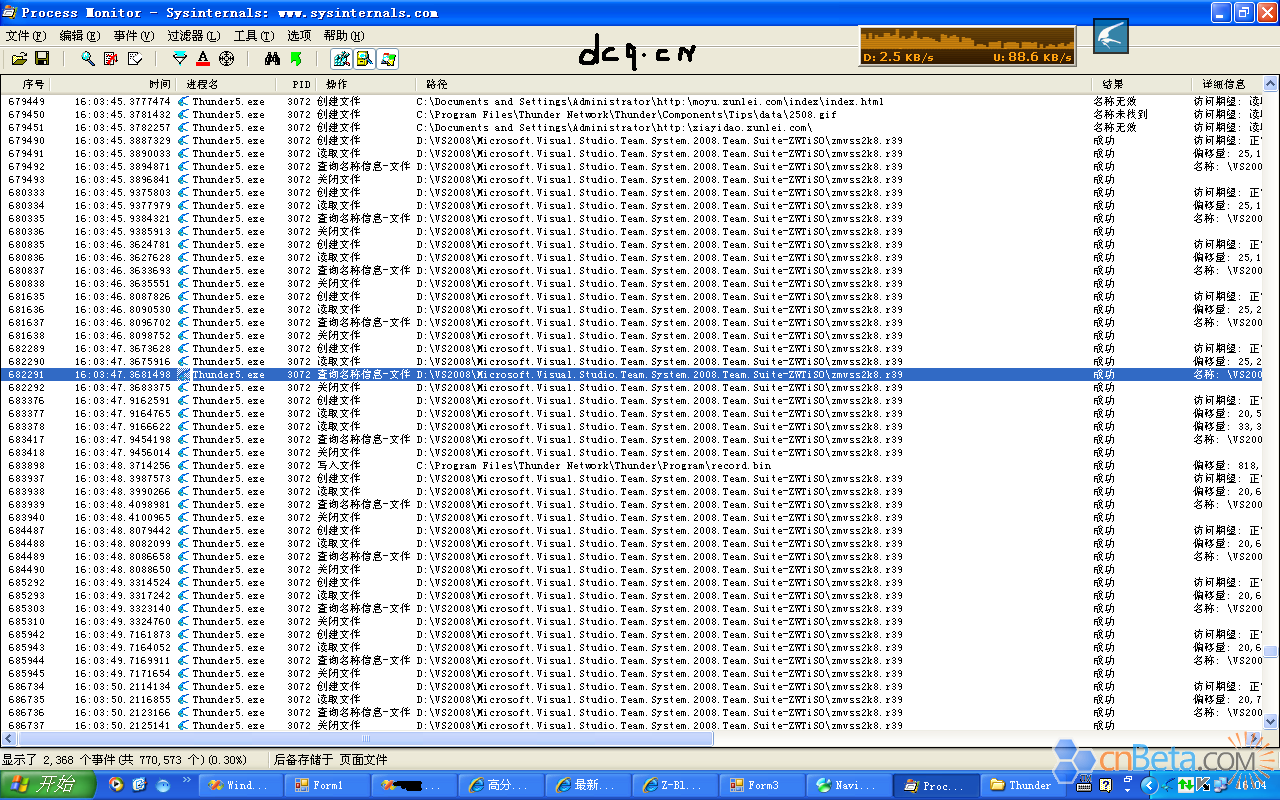The height and width of the screenshot is (800, 1280).
Task: Select the row with path ending 2508.gif
Action: pyautogui.click(x=631, y=114)
